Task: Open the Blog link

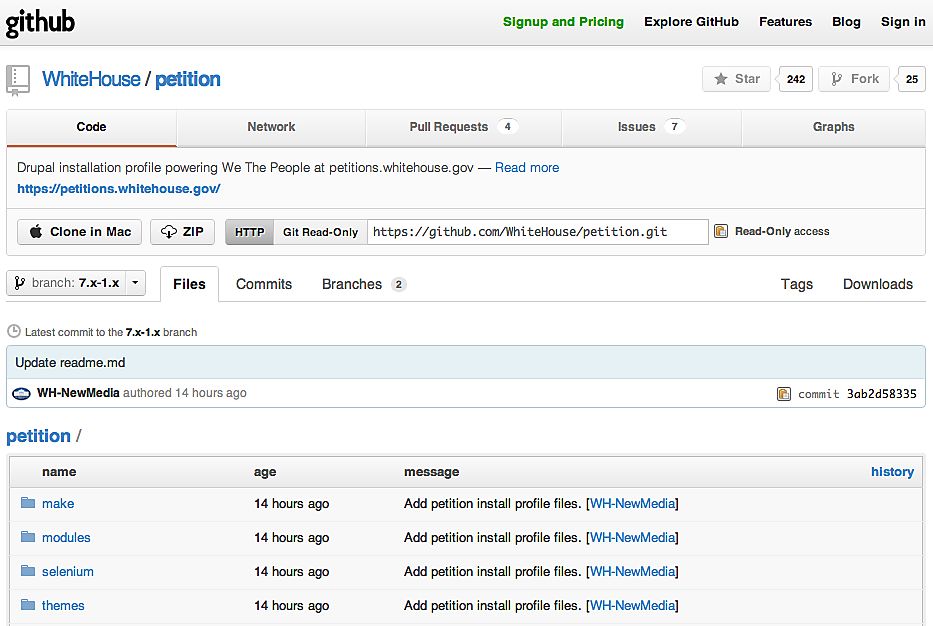Action: coord(846,22)
